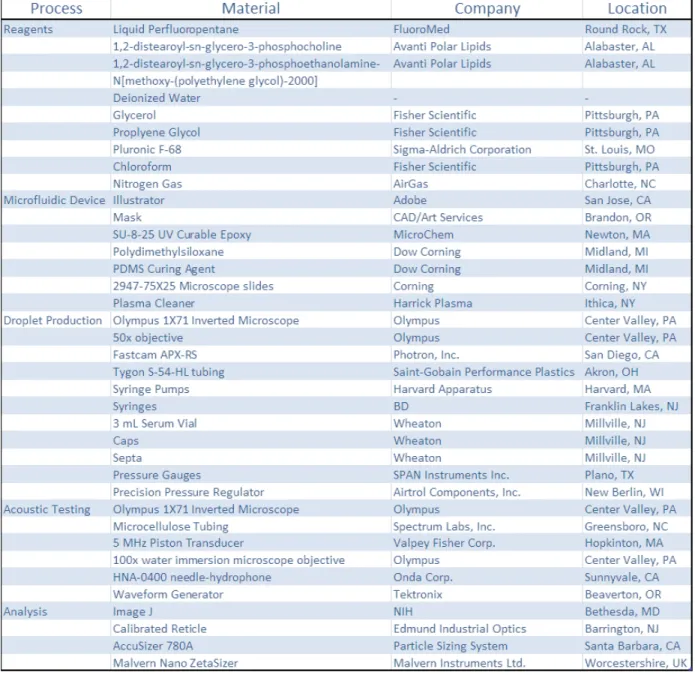Select the Company column header
Screen dimensions: 695x675
487,8
